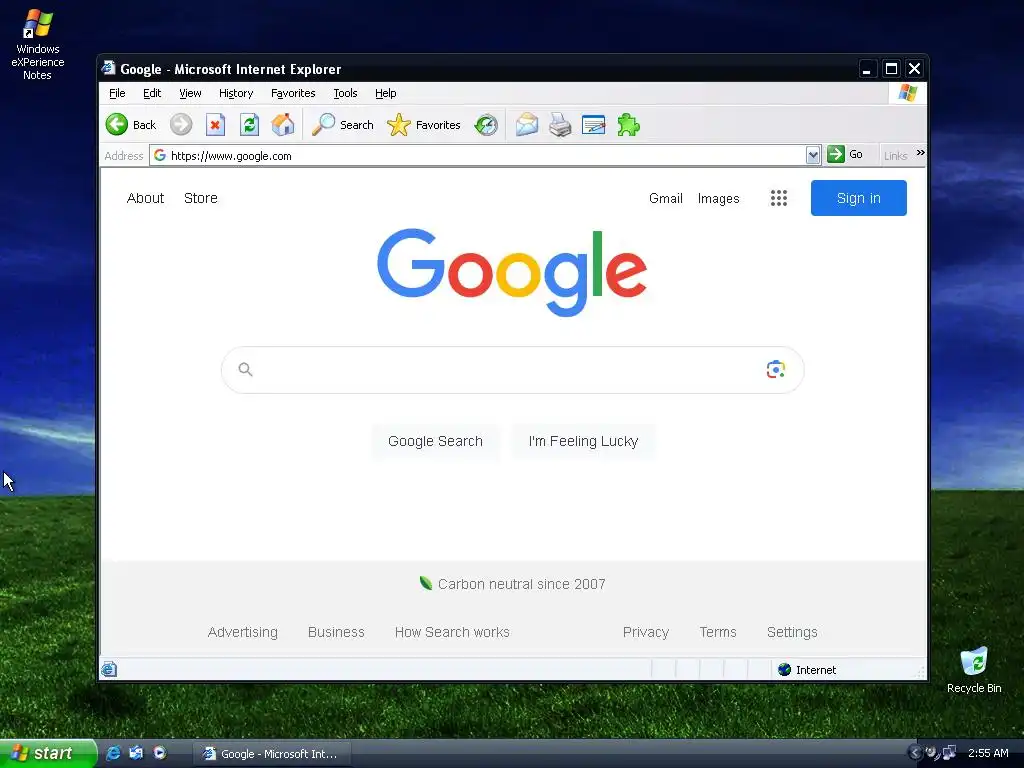Launch Internet Explorer from Quick Launch
The image size is (1024, 768).
tap(113, 753)
